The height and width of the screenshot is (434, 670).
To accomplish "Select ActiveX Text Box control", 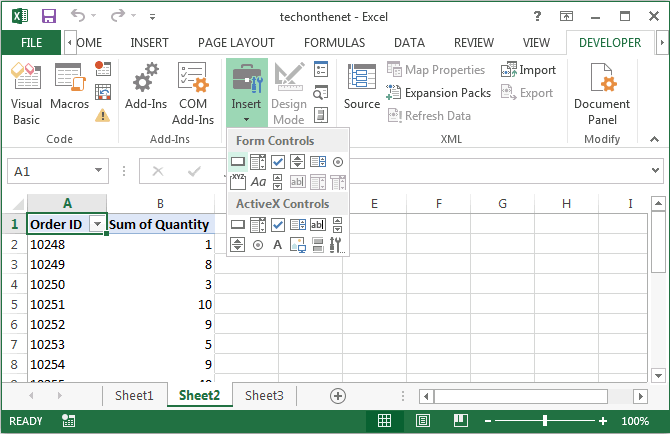I will click(x=317, y=224).
